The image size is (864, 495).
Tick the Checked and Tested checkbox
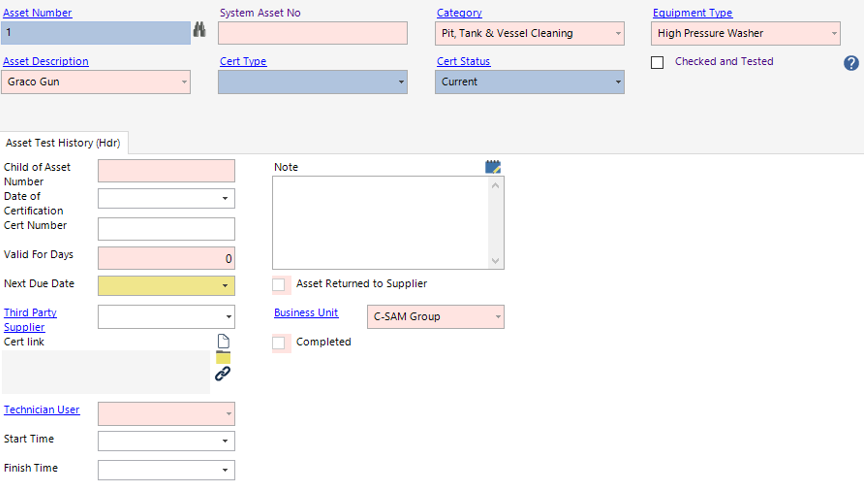(x=657, y=62)
